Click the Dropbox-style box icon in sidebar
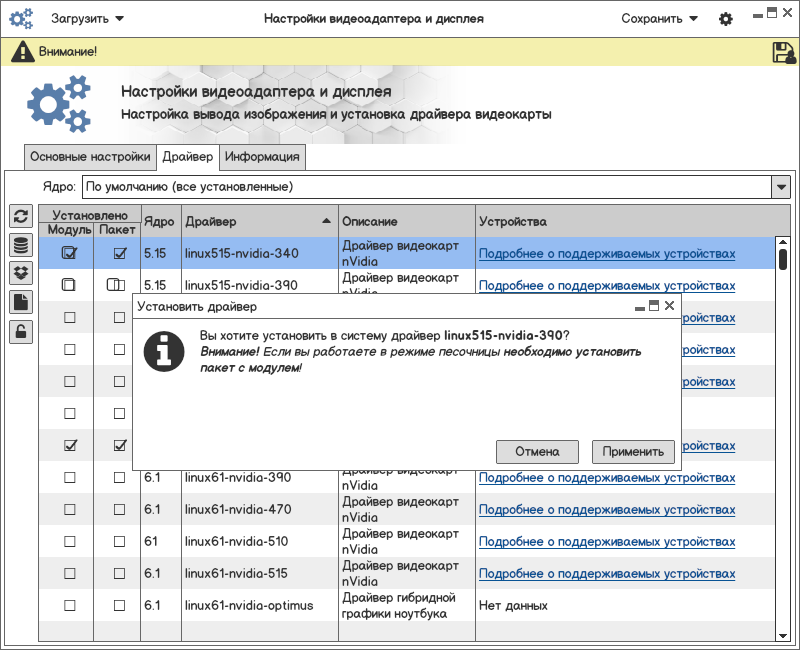 [20, 273]
